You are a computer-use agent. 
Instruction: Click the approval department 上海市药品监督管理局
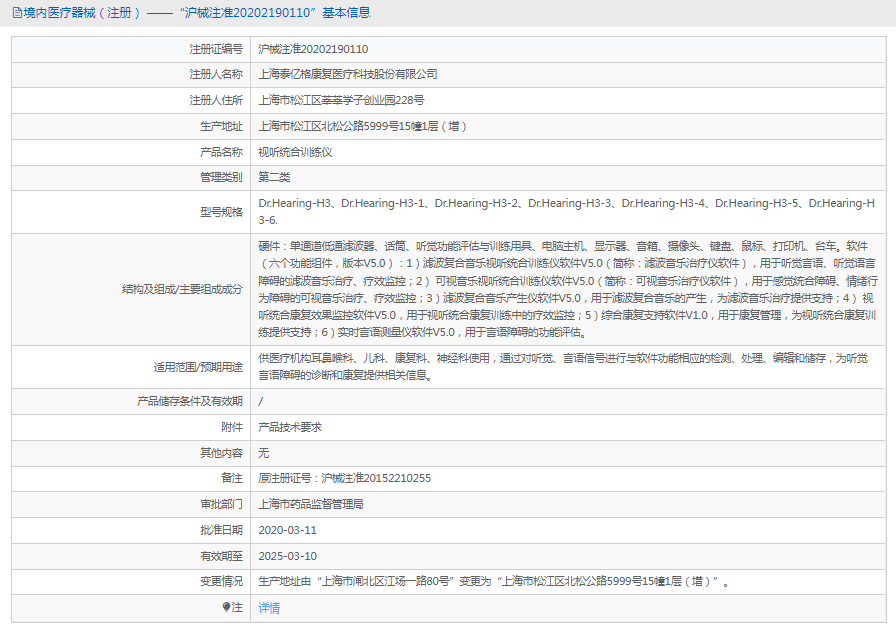click(310, 504)
